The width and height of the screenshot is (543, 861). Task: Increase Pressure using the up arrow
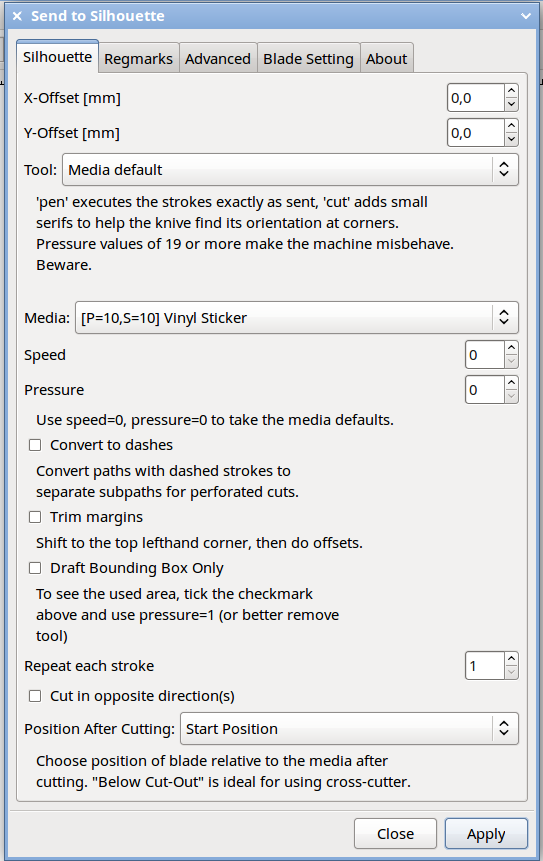[511, 383]
